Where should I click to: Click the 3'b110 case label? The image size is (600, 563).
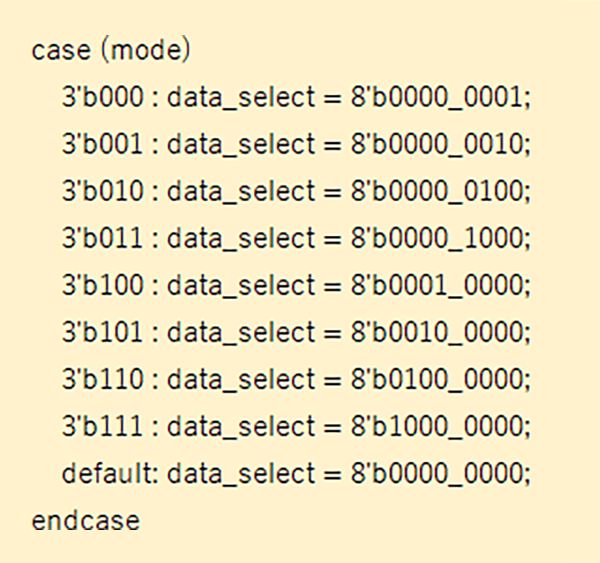pos(103,379)
